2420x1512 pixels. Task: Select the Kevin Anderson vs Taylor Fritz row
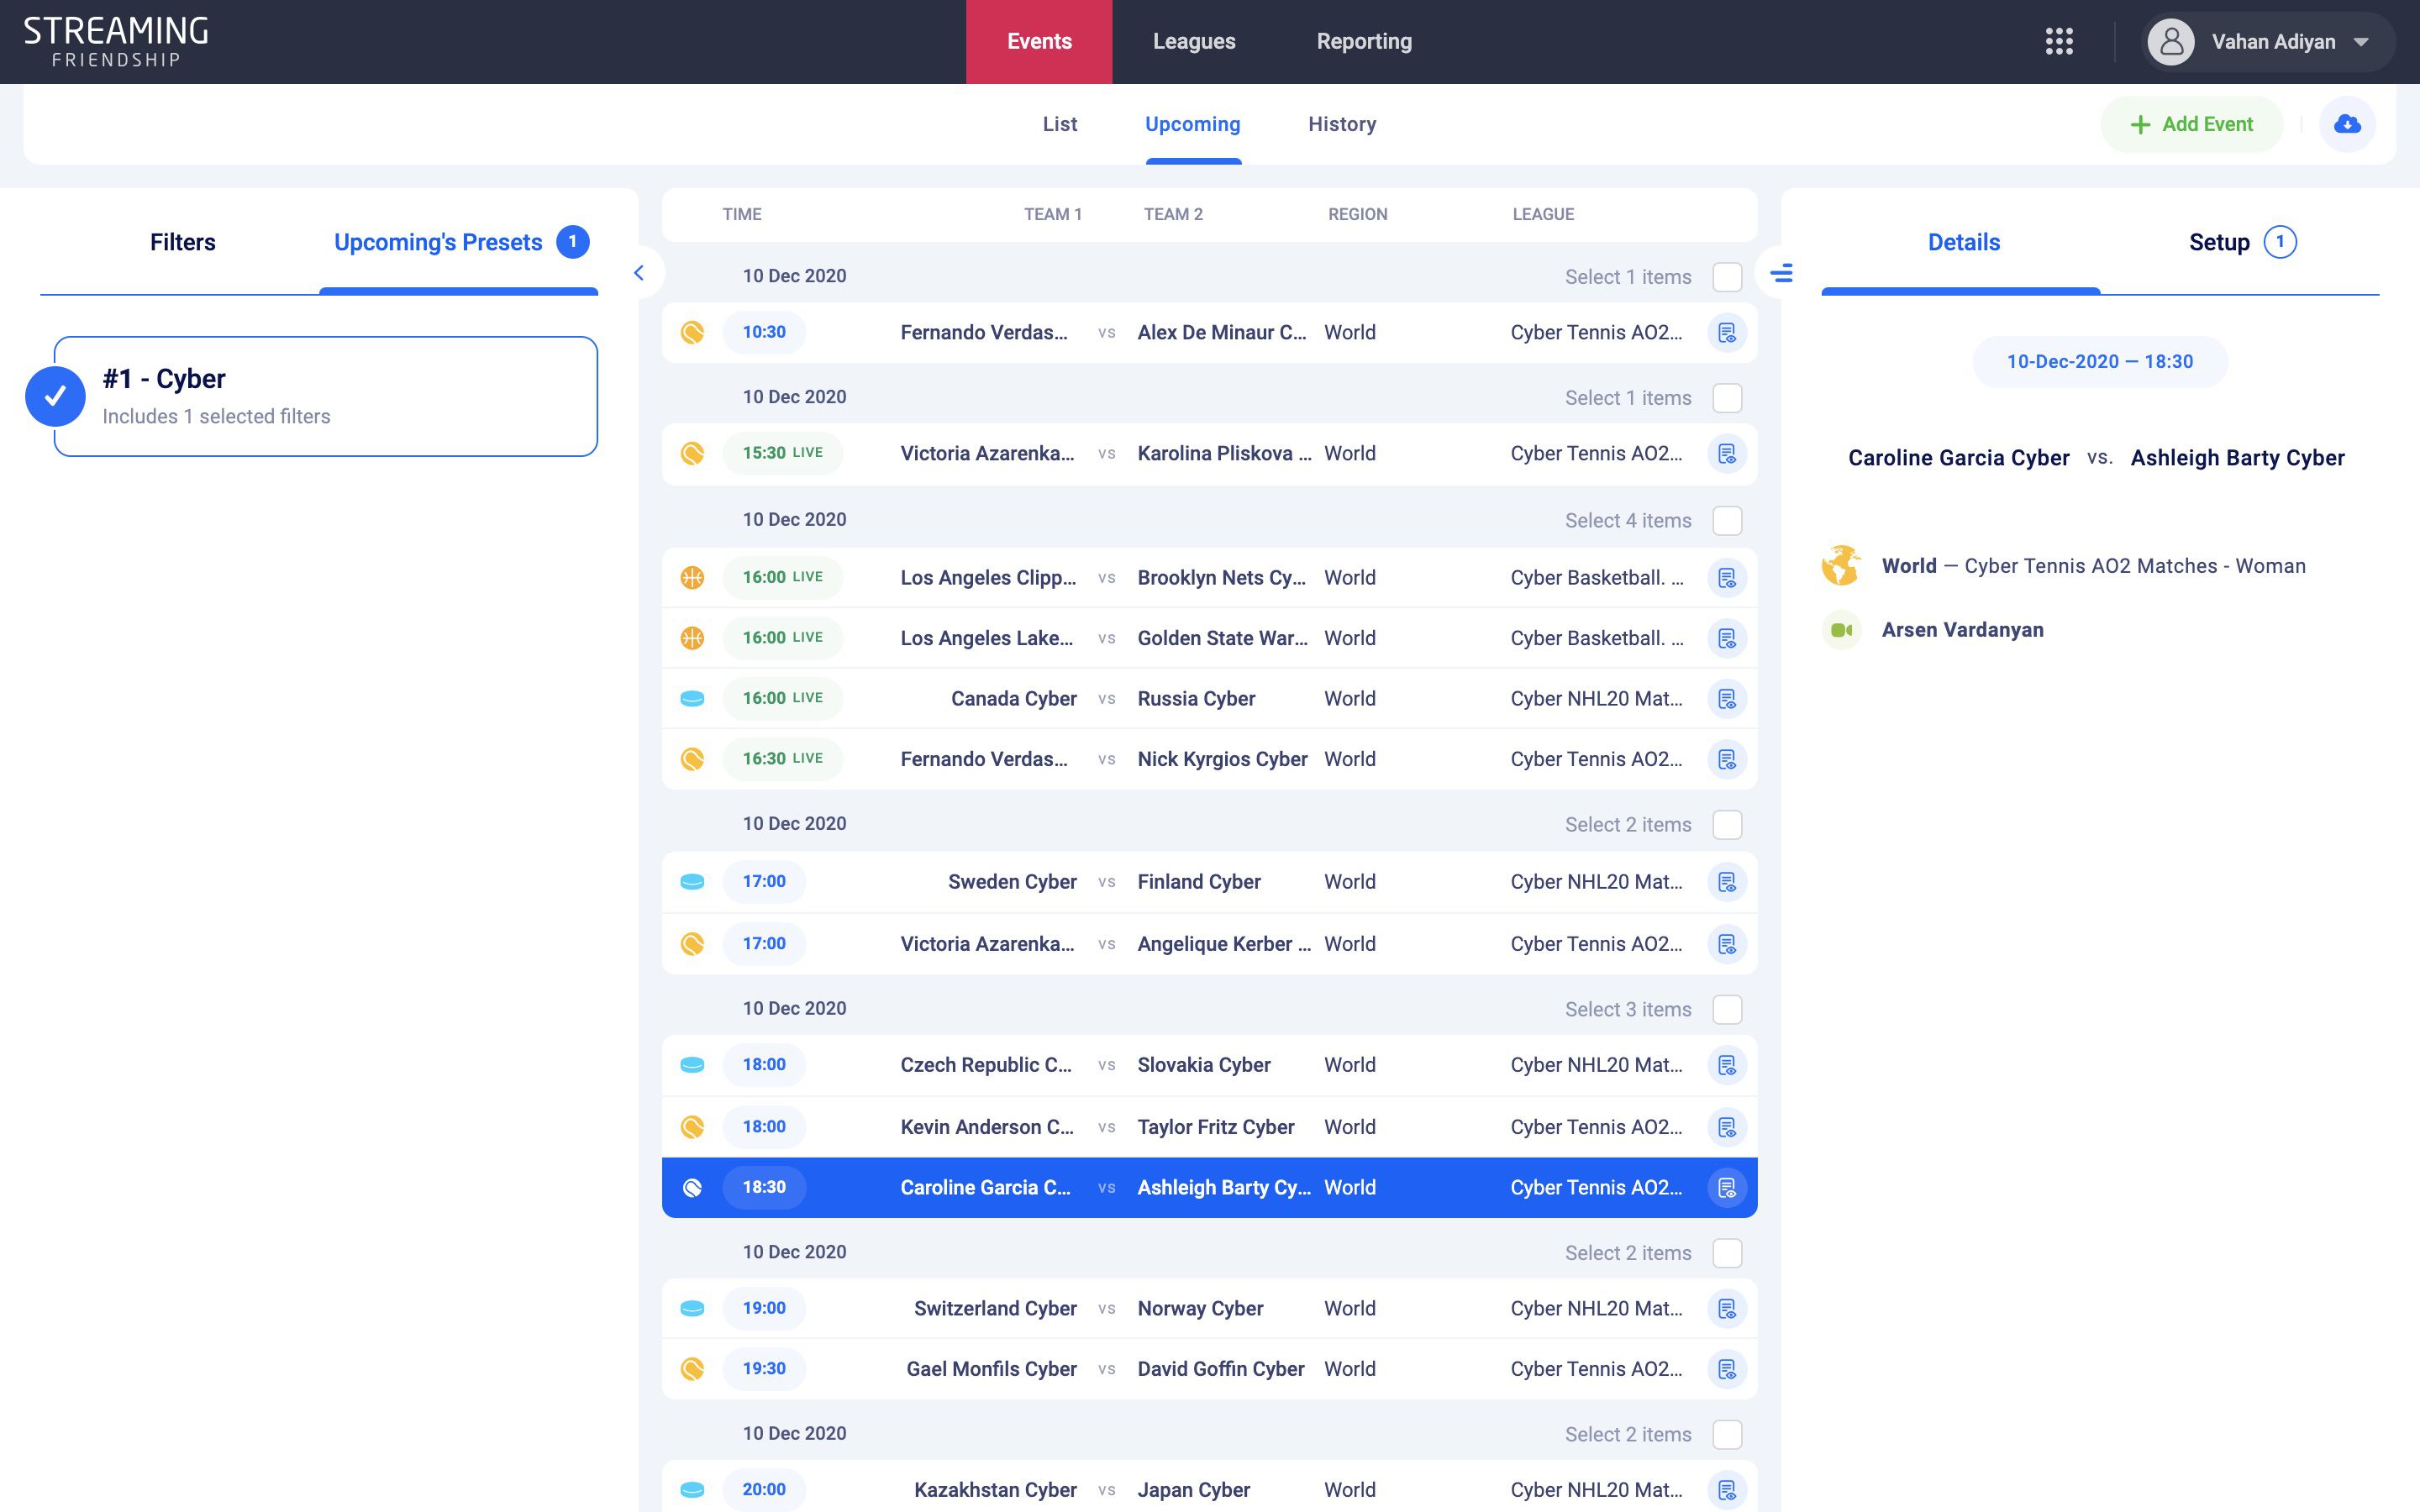[1209, 1127]
